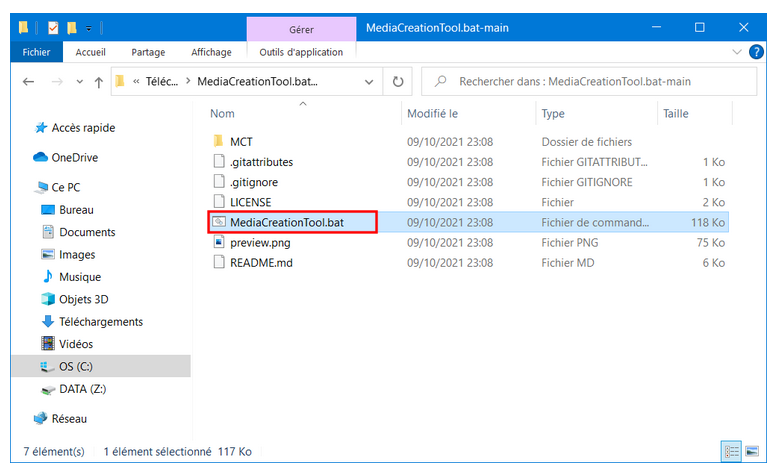Screen dimensions: 776x476
Task: Click the MediaCreationTool.bat... breadcrumb segment
Action: 257,81
